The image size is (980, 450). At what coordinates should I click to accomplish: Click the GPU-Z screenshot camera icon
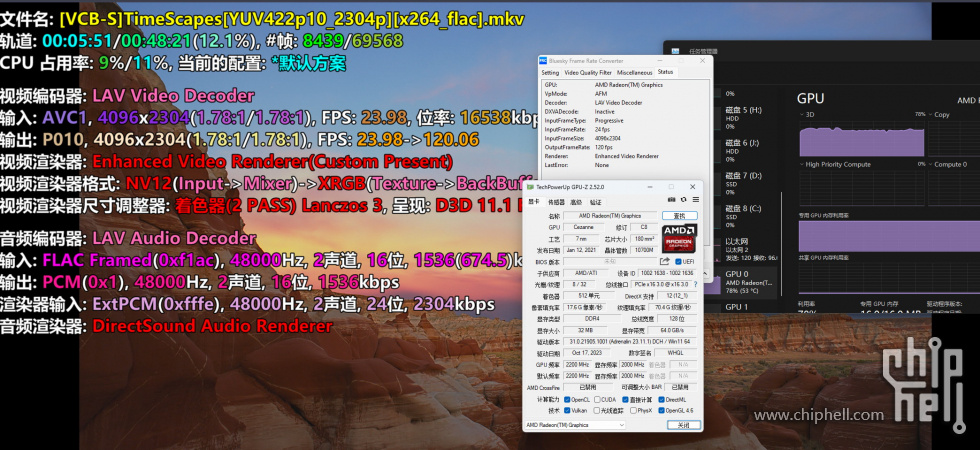672,199
